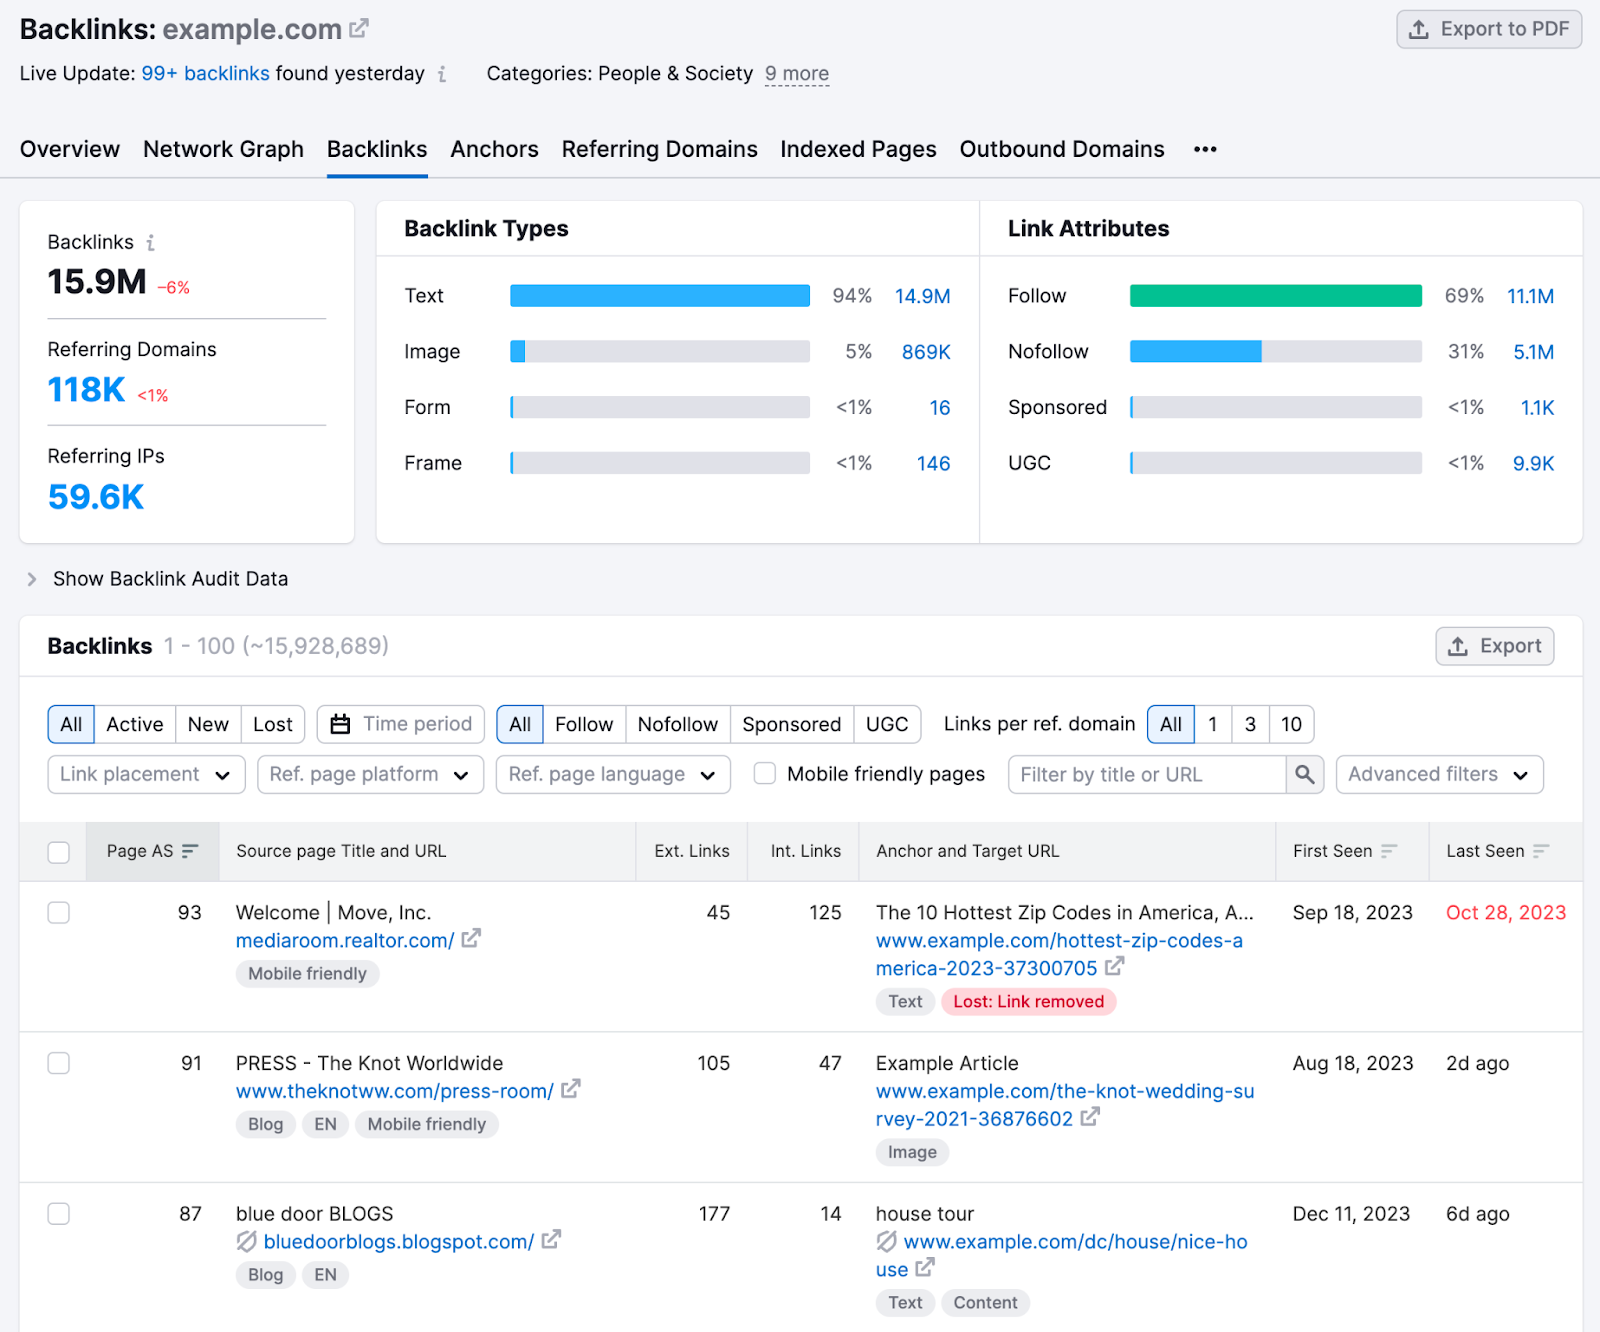The width and height of the screenshot is (1600, 1332).
Task: Select the checkbox on the blue door BLOGS row
Action: click(x=58, y=1213)
